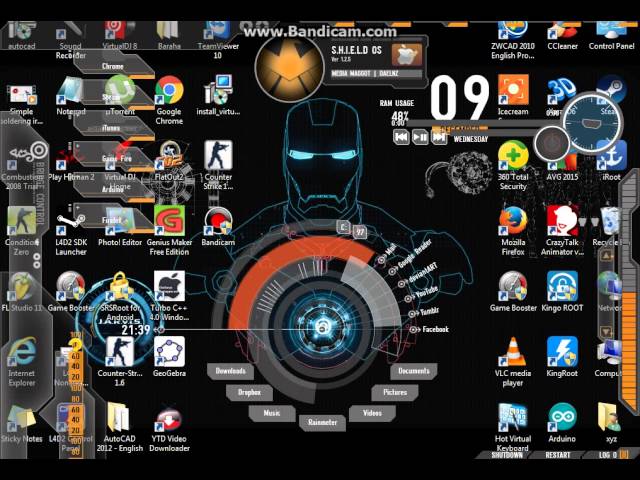Open Kingo ROOT shortcut
The height and width of the screenshot is (480, 640).
(562, 286)
